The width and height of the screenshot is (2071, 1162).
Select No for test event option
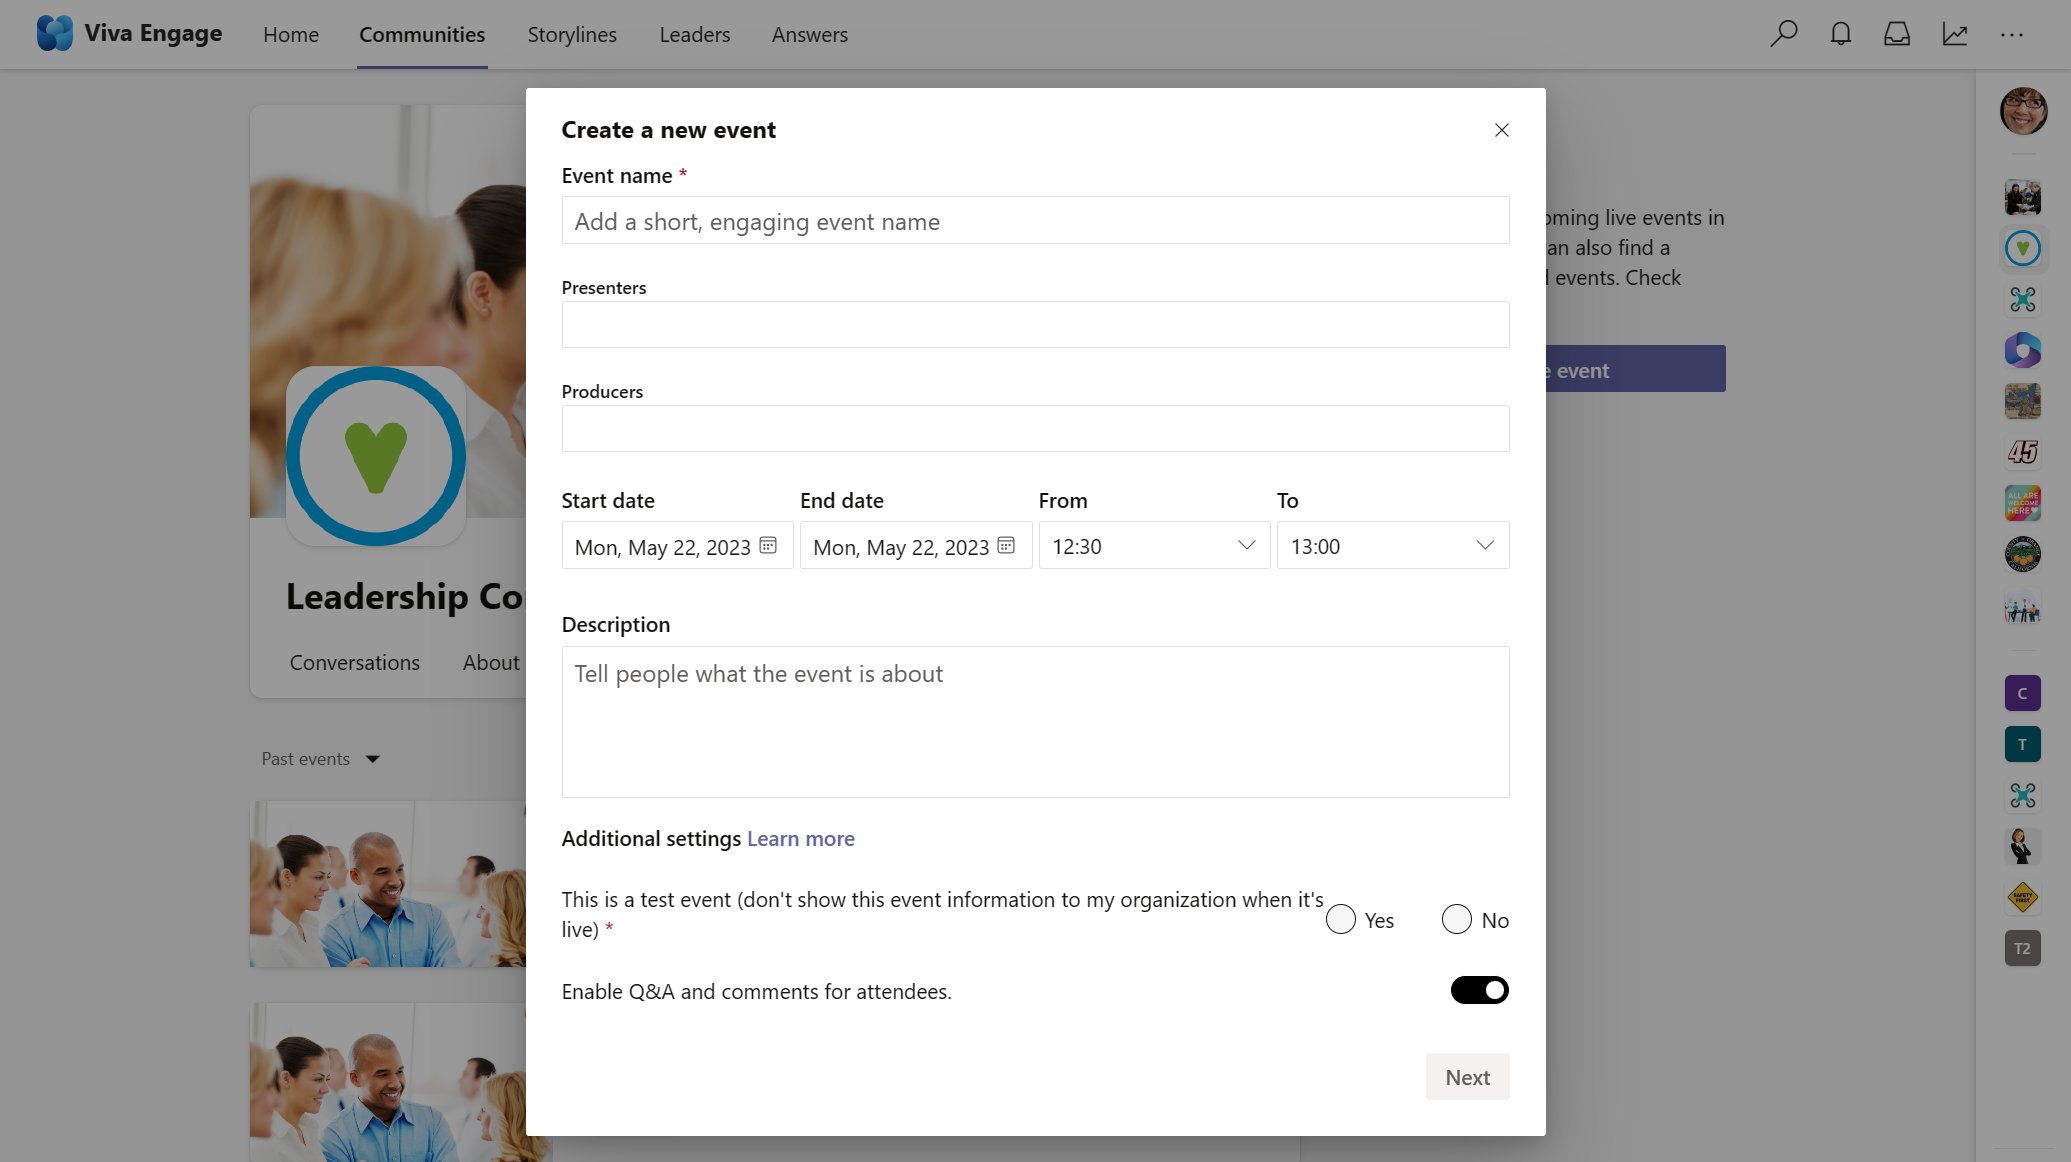1456,918
